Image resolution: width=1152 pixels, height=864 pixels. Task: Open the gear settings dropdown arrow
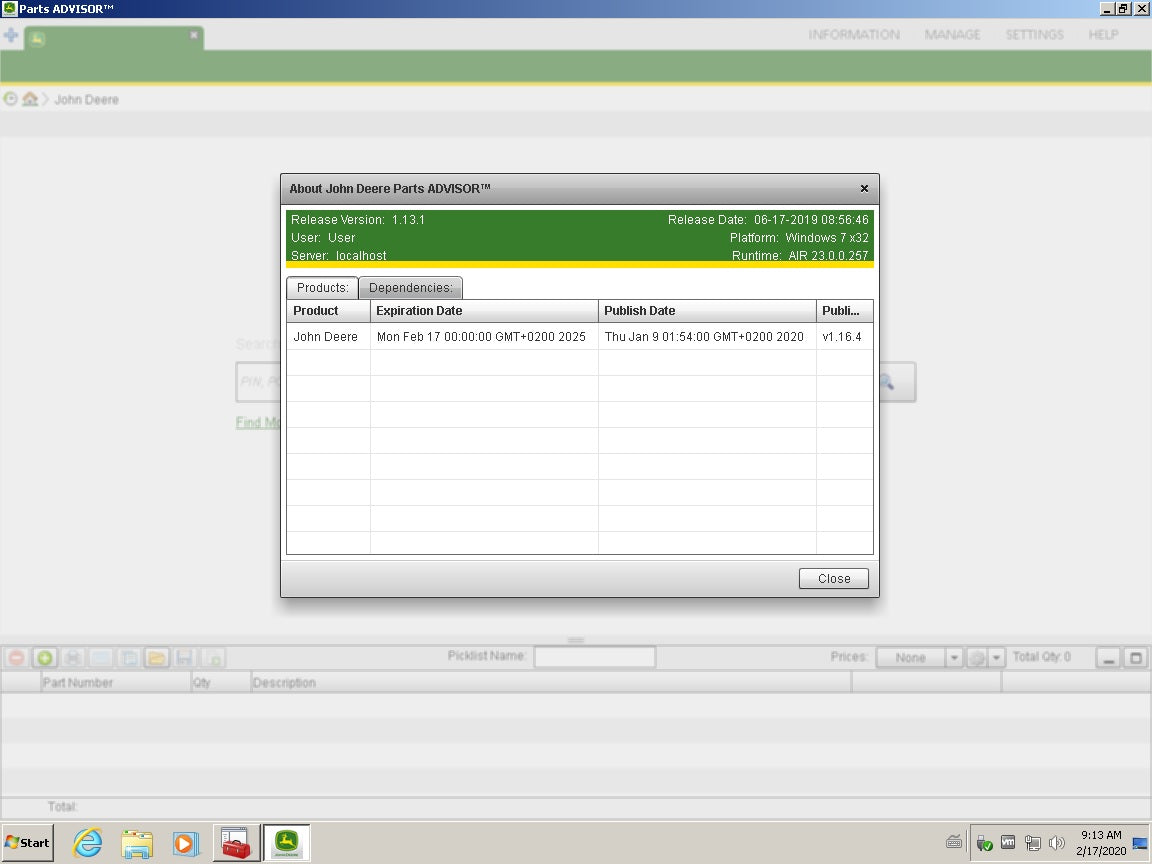click(997, 658)
